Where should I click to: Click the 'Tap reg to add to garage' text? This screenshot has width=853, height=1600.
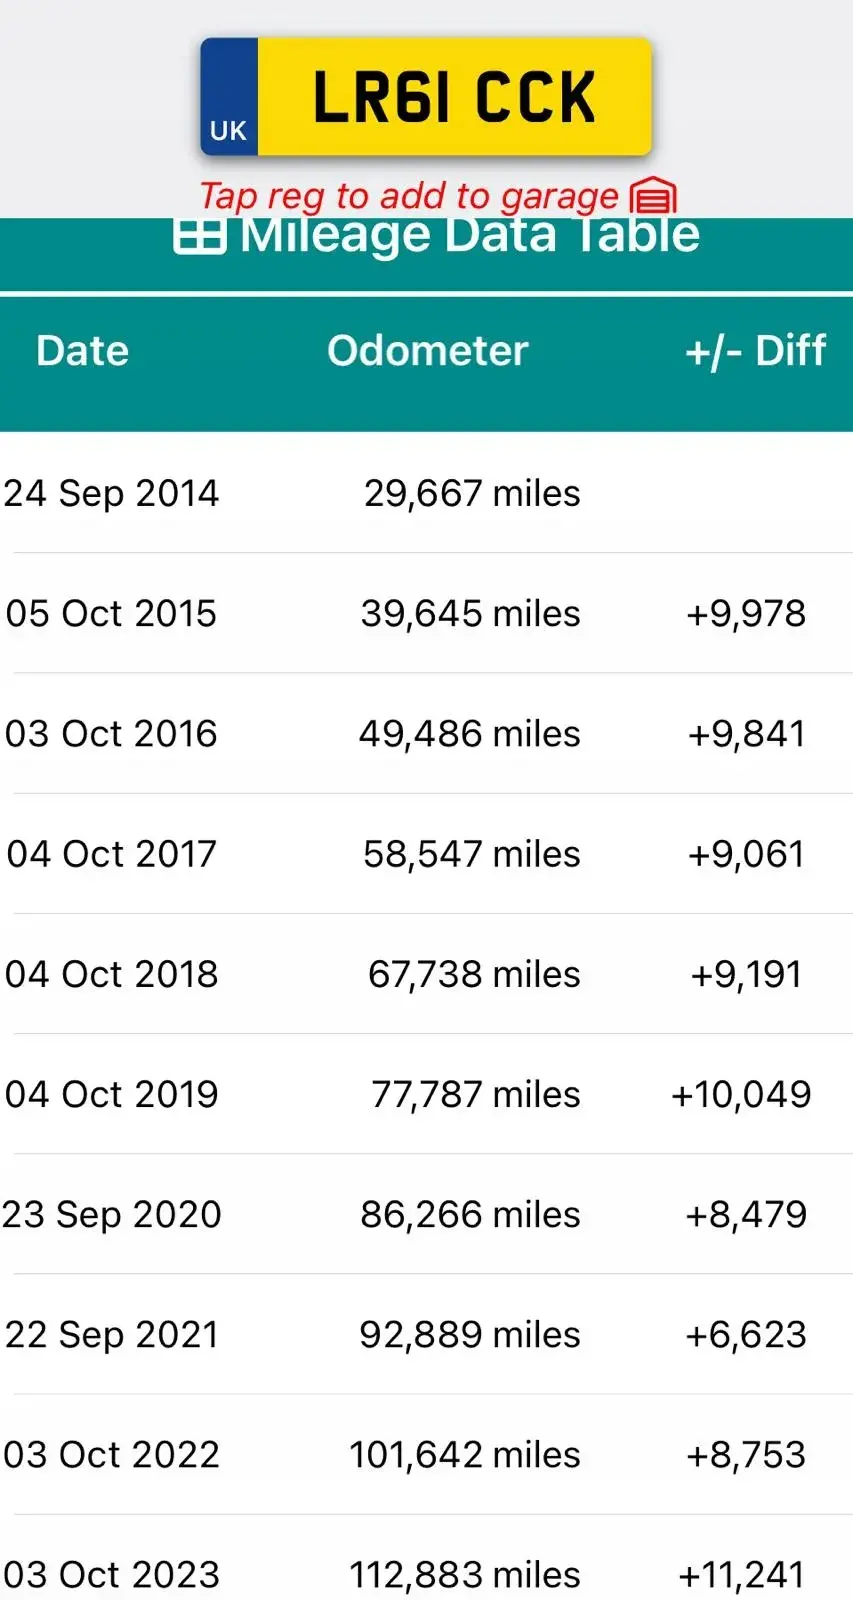tap(409, 196)
